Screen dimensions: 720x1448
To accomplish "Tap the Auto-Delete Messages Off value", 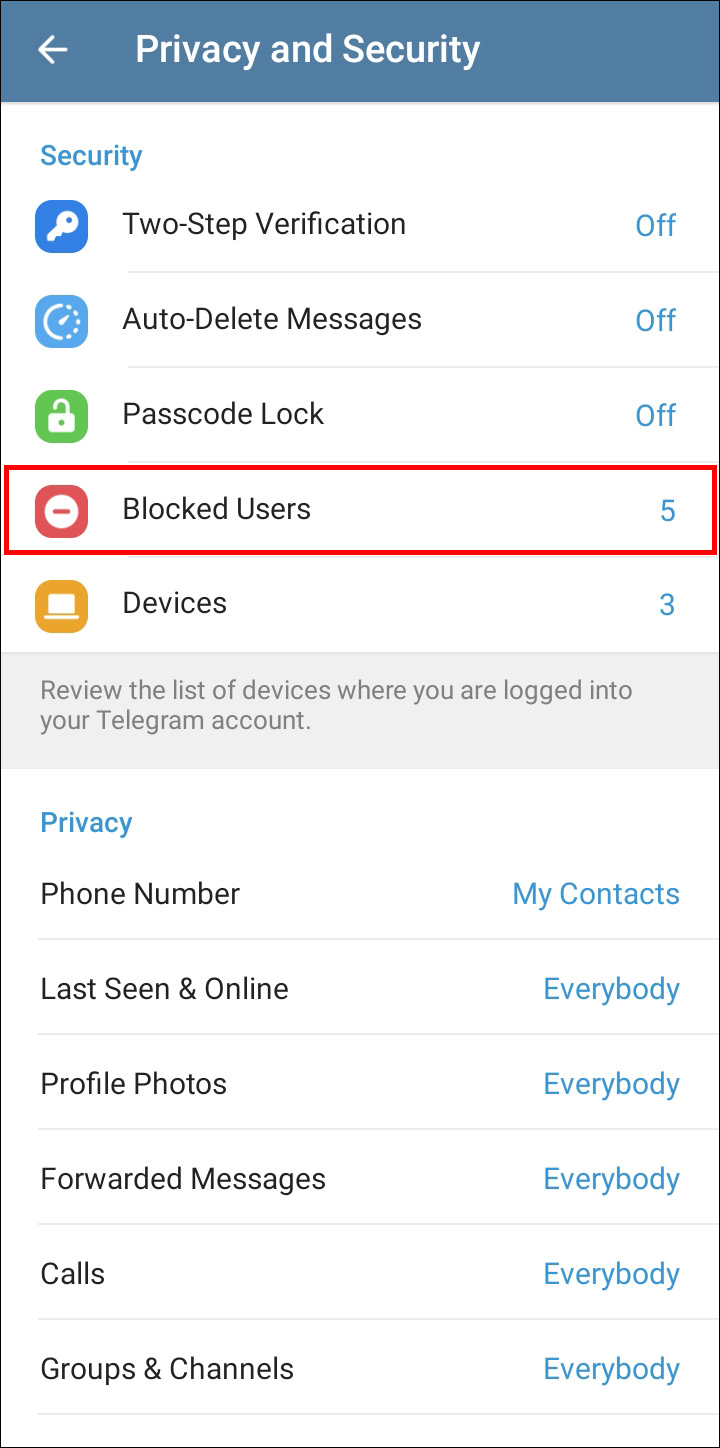I will tap(655, 321).
